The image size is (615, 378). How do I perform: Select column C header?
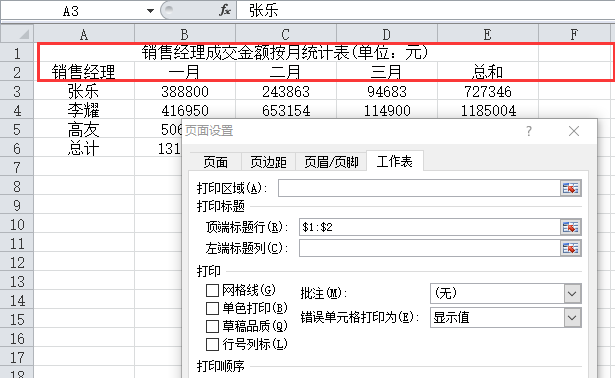(x=286, y=34)
